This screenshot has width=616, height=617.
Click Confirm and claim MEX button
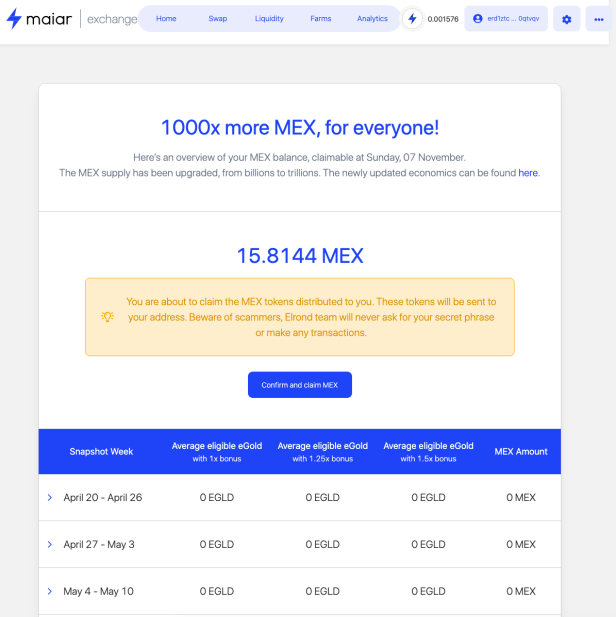tap(300, 385)
